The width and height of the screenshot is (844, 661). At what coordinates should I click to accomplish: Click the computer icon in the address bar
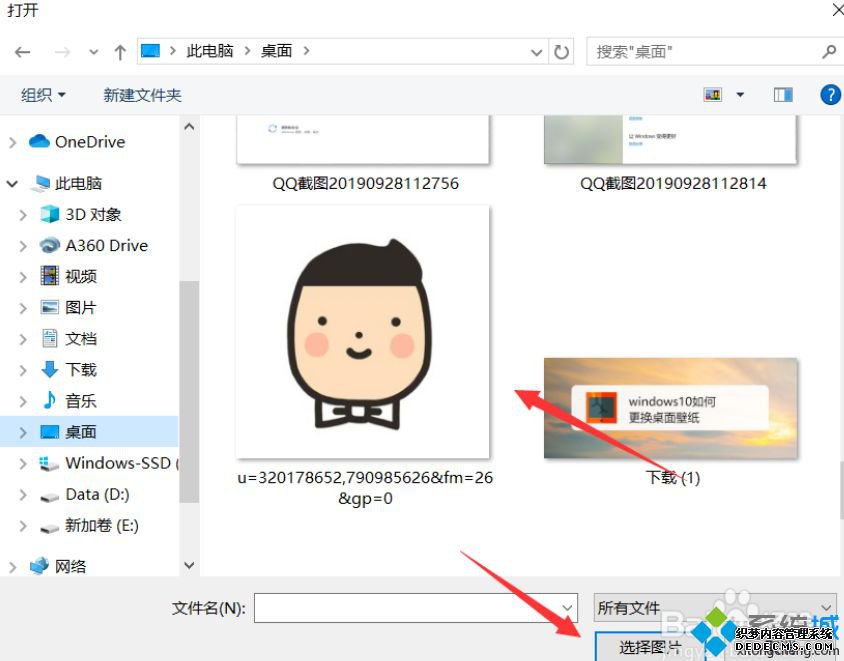click(150, 51)
